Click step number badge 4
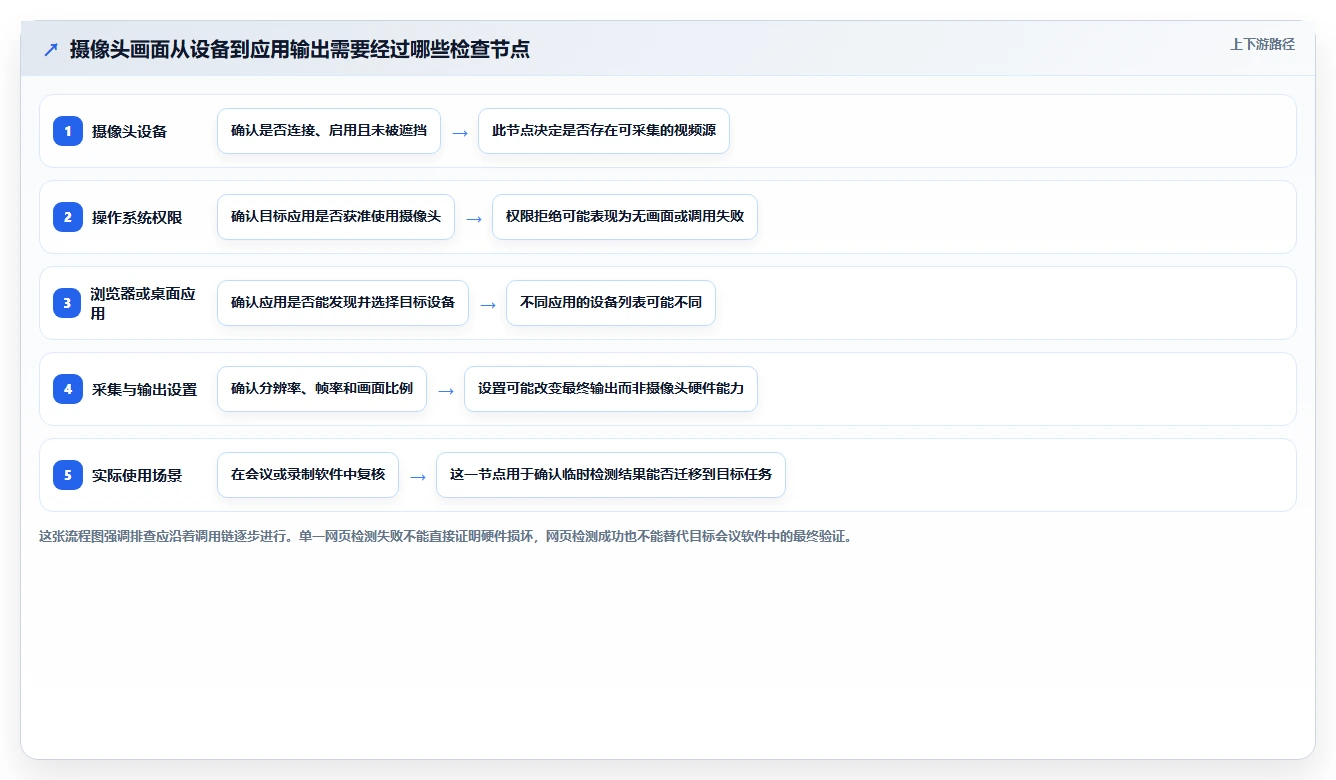 click(68, 389)
